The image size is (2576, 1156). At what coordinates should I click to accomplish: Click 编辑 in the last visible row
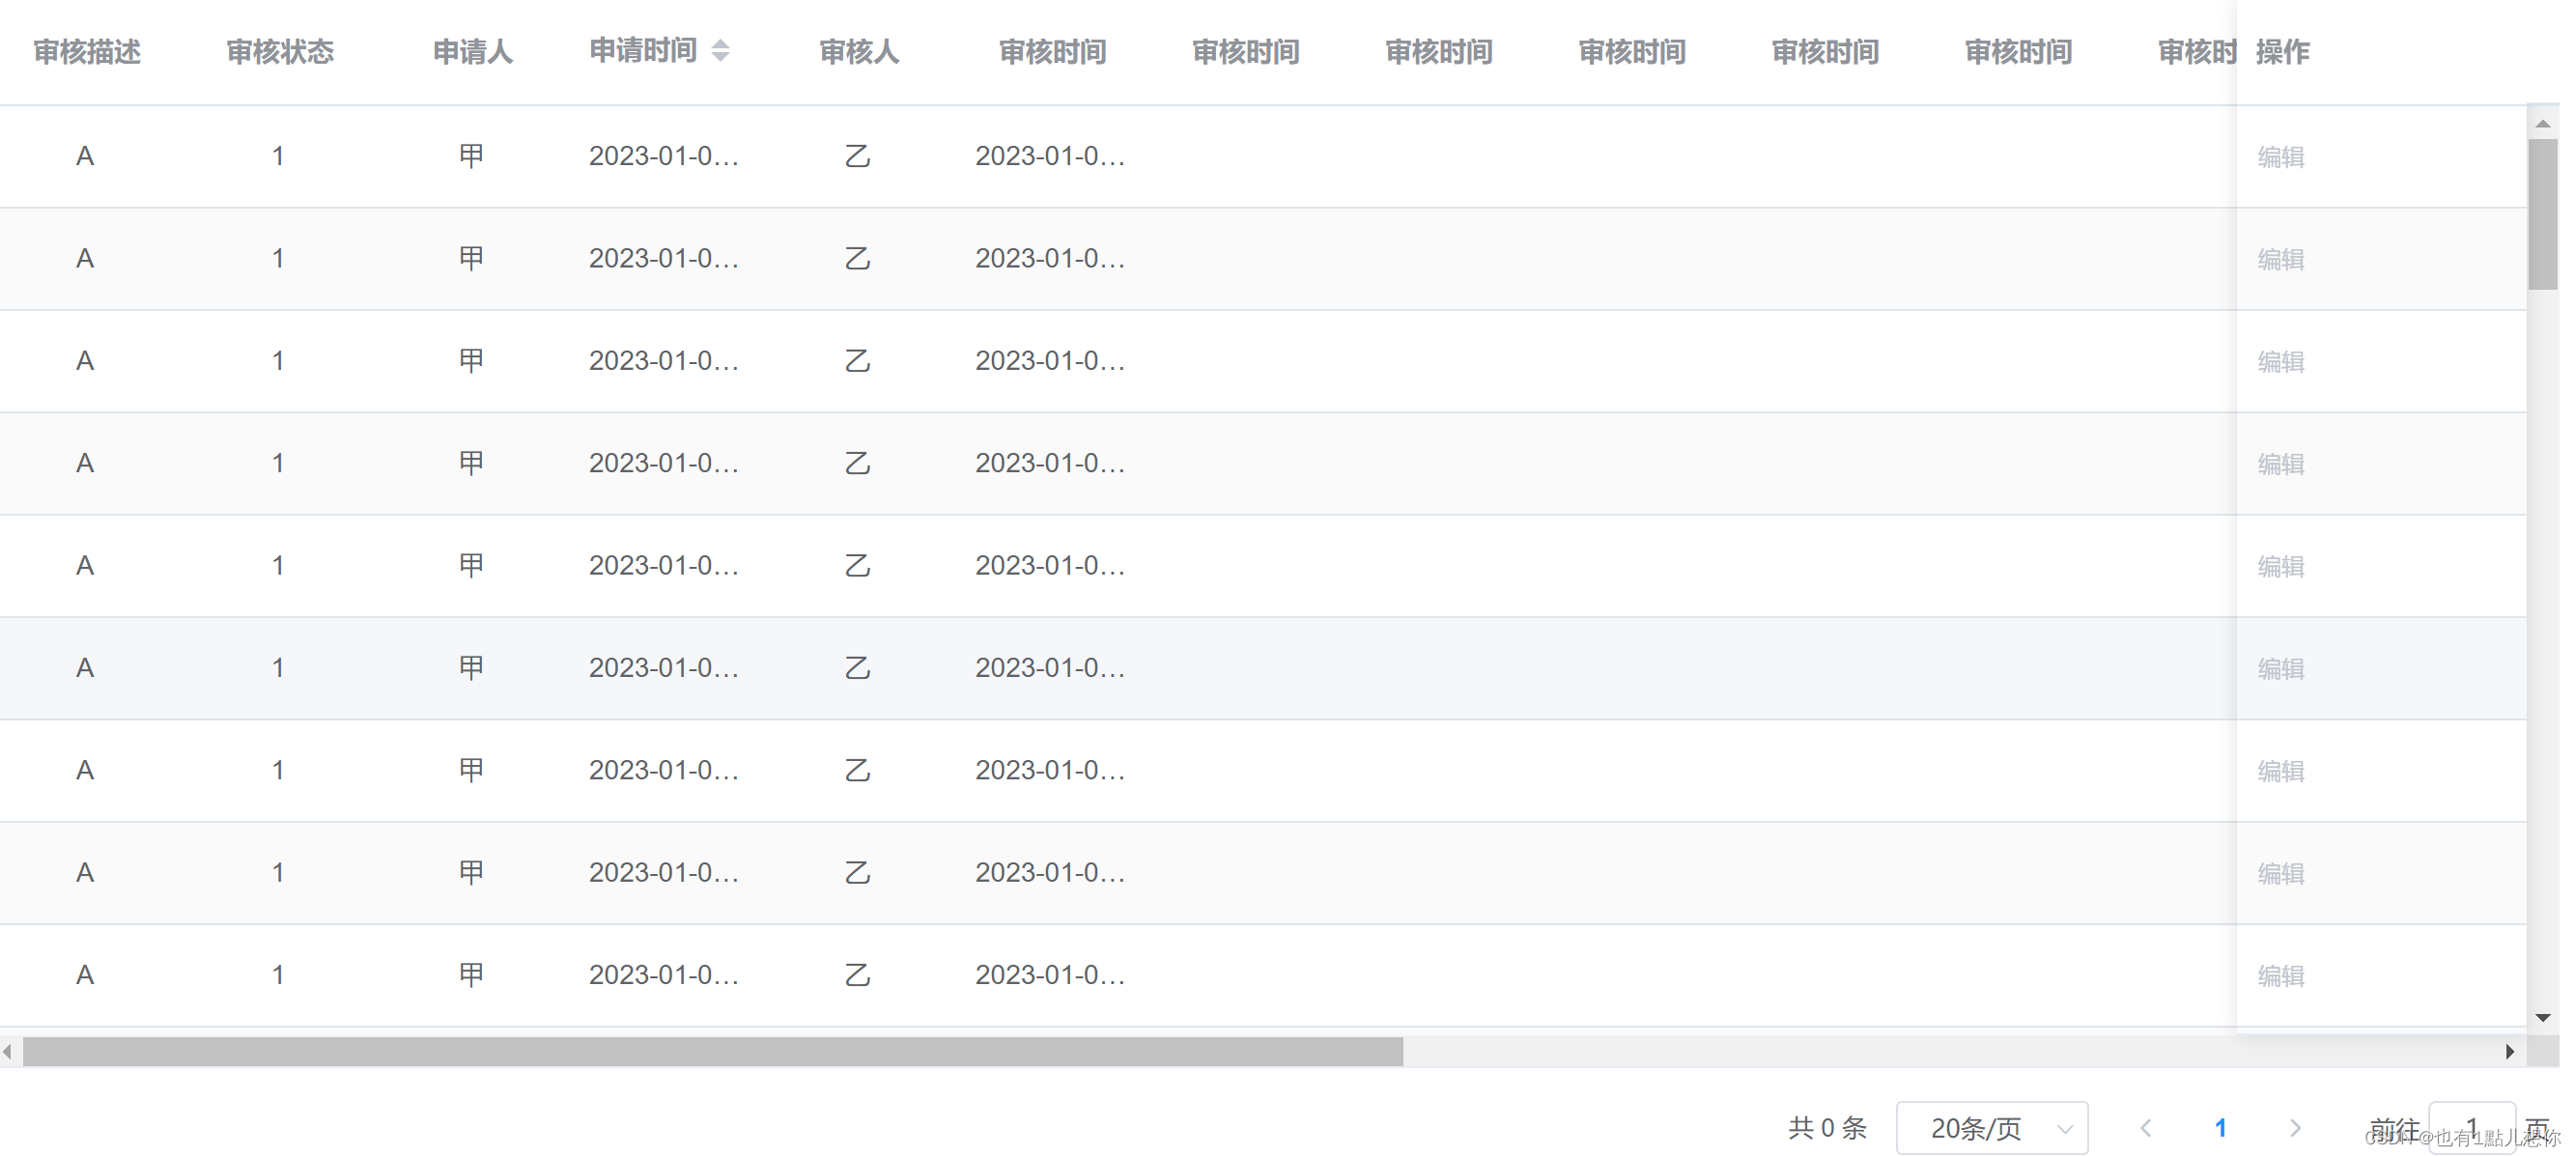pos(2280,975)
